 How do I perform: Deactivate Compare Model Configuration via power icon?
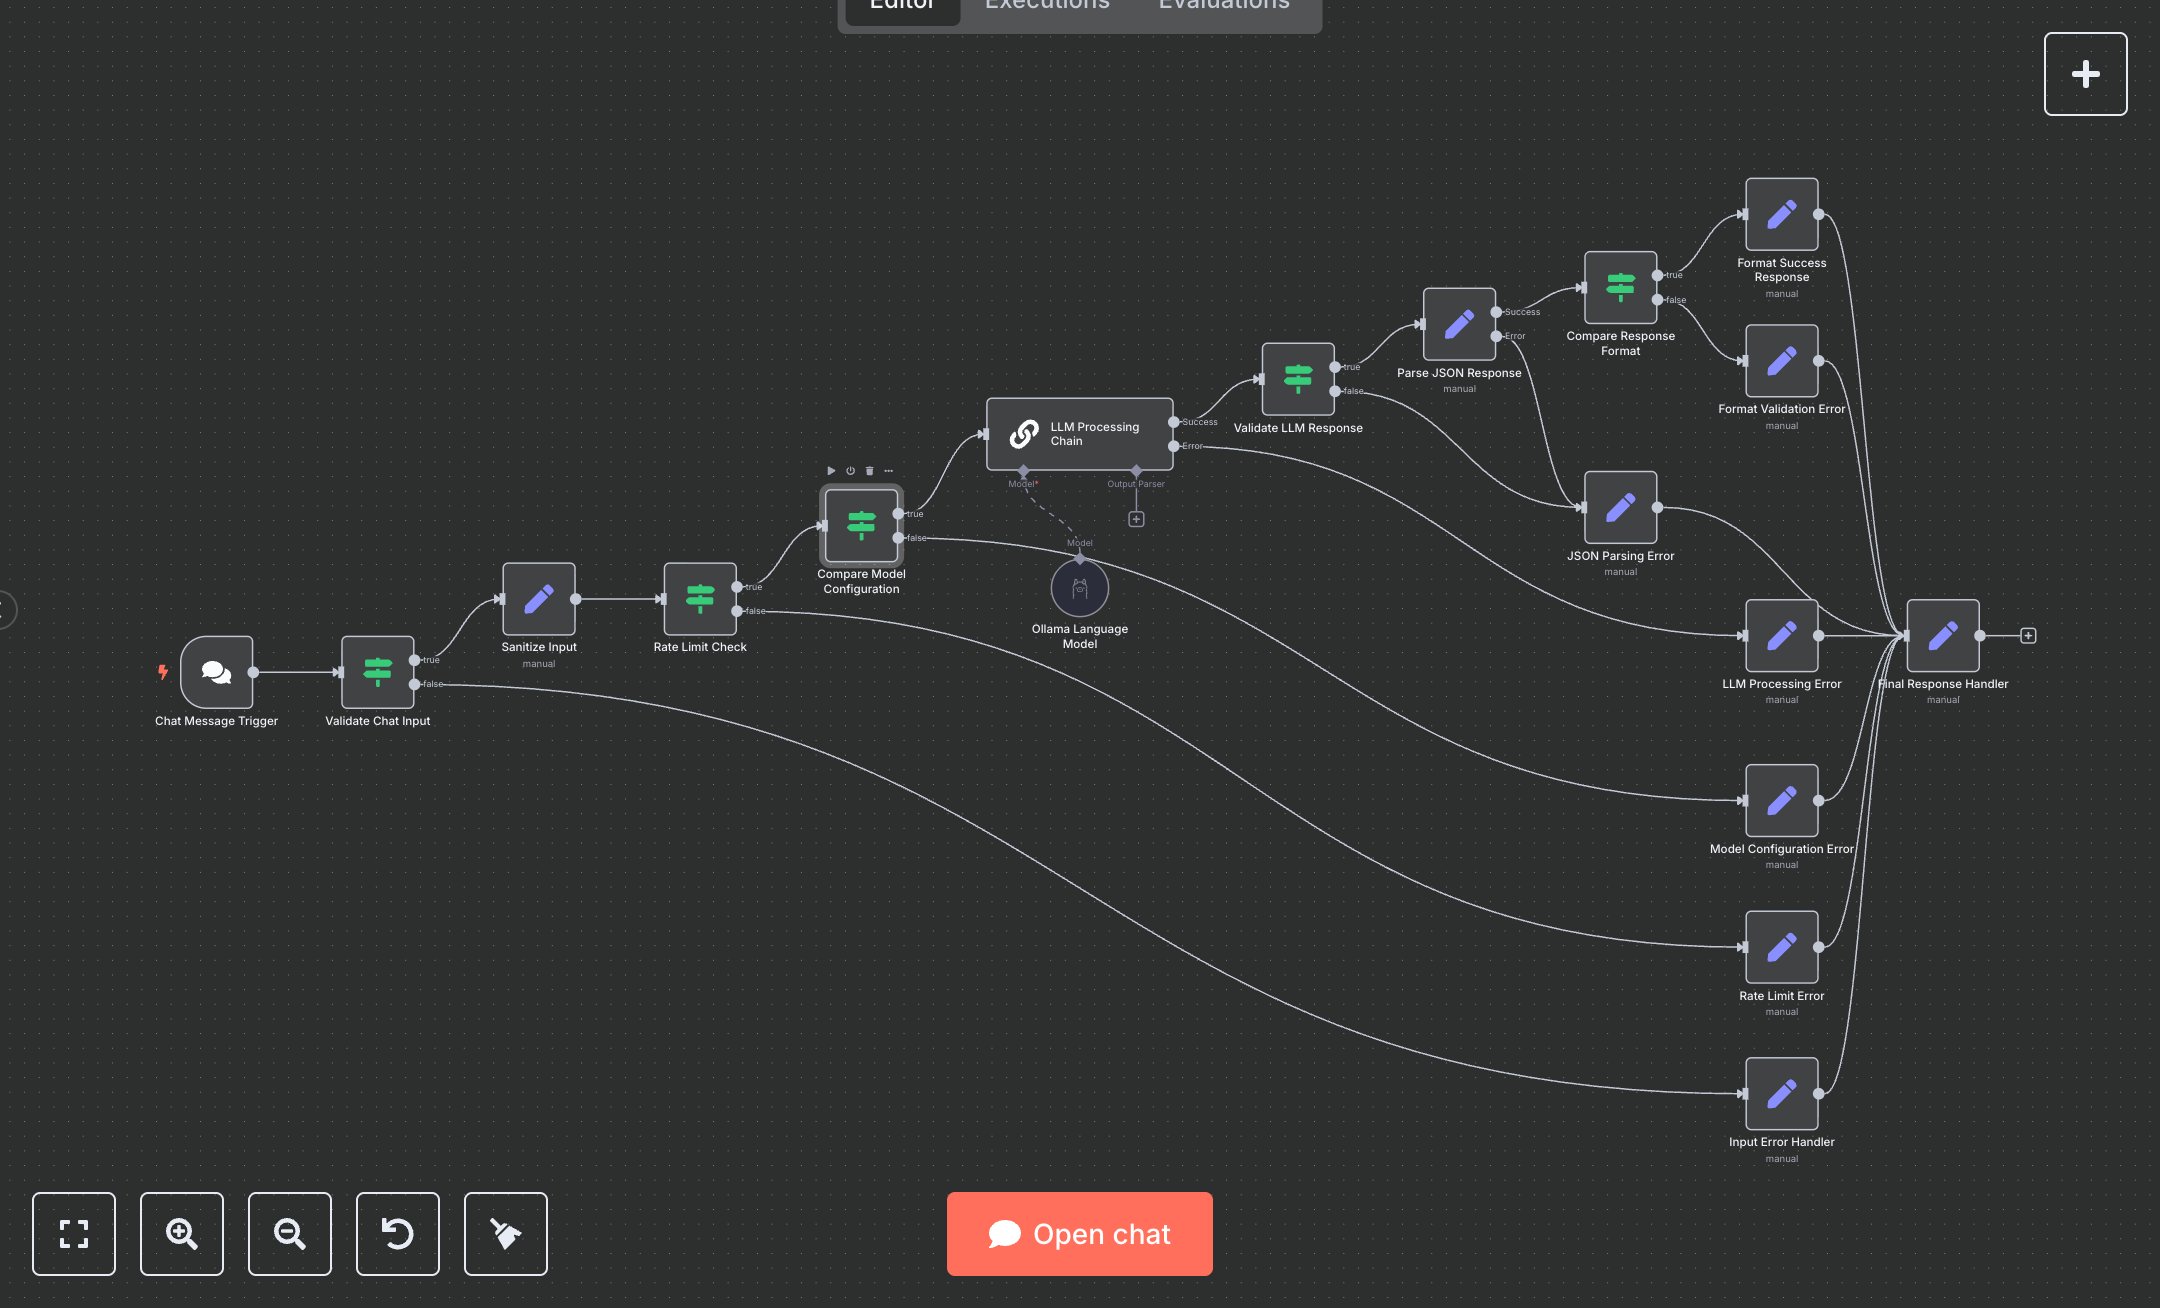(850, 471)
